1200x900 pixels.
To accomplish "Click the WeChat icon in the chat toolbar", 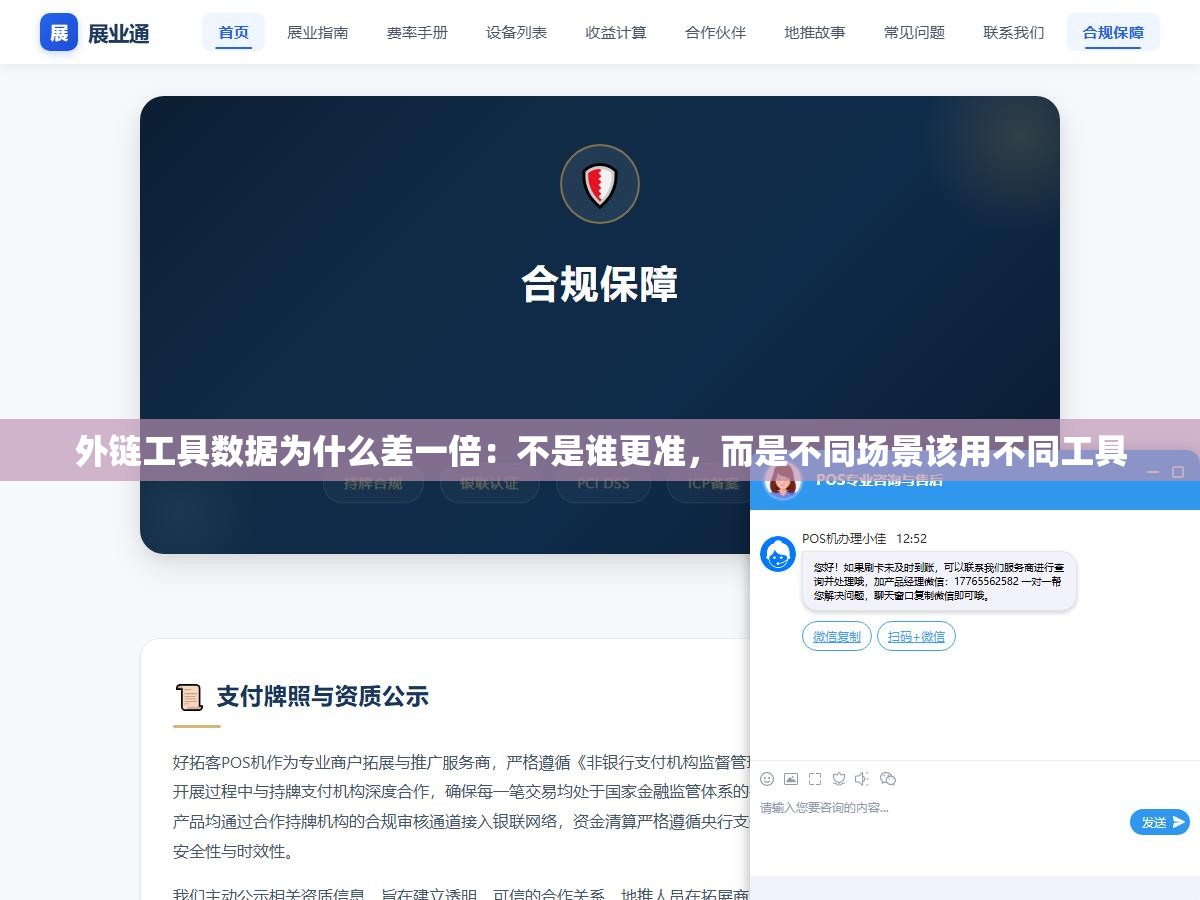I will (887, 778).
